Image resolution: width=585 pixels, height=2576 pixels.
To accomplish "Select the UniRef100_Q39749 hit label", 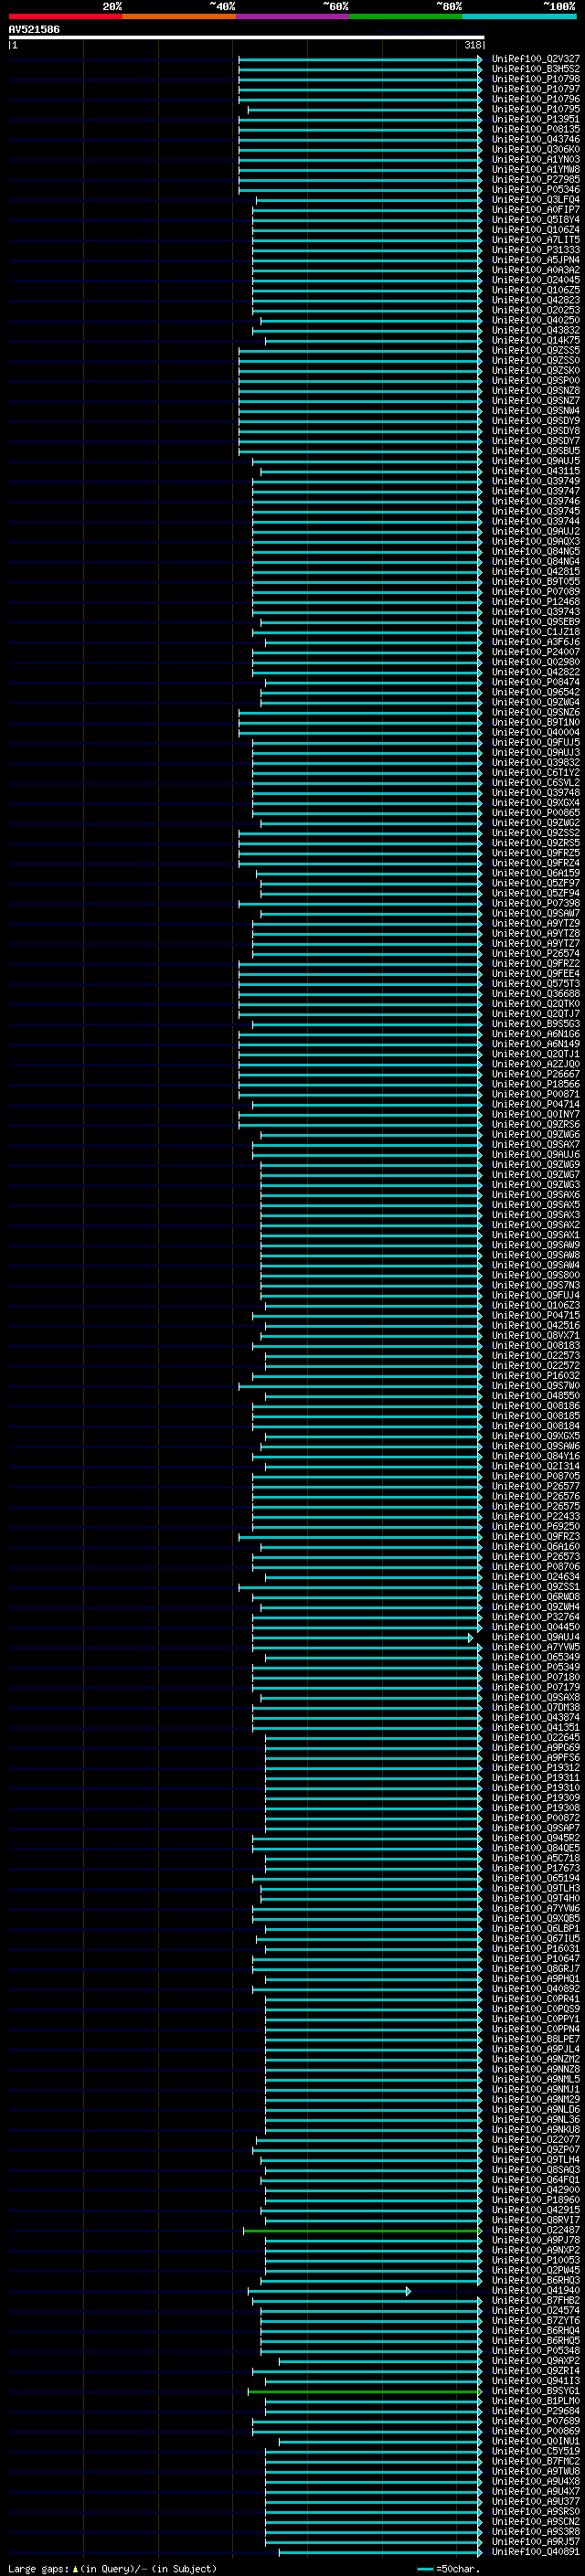I will 536,481.
